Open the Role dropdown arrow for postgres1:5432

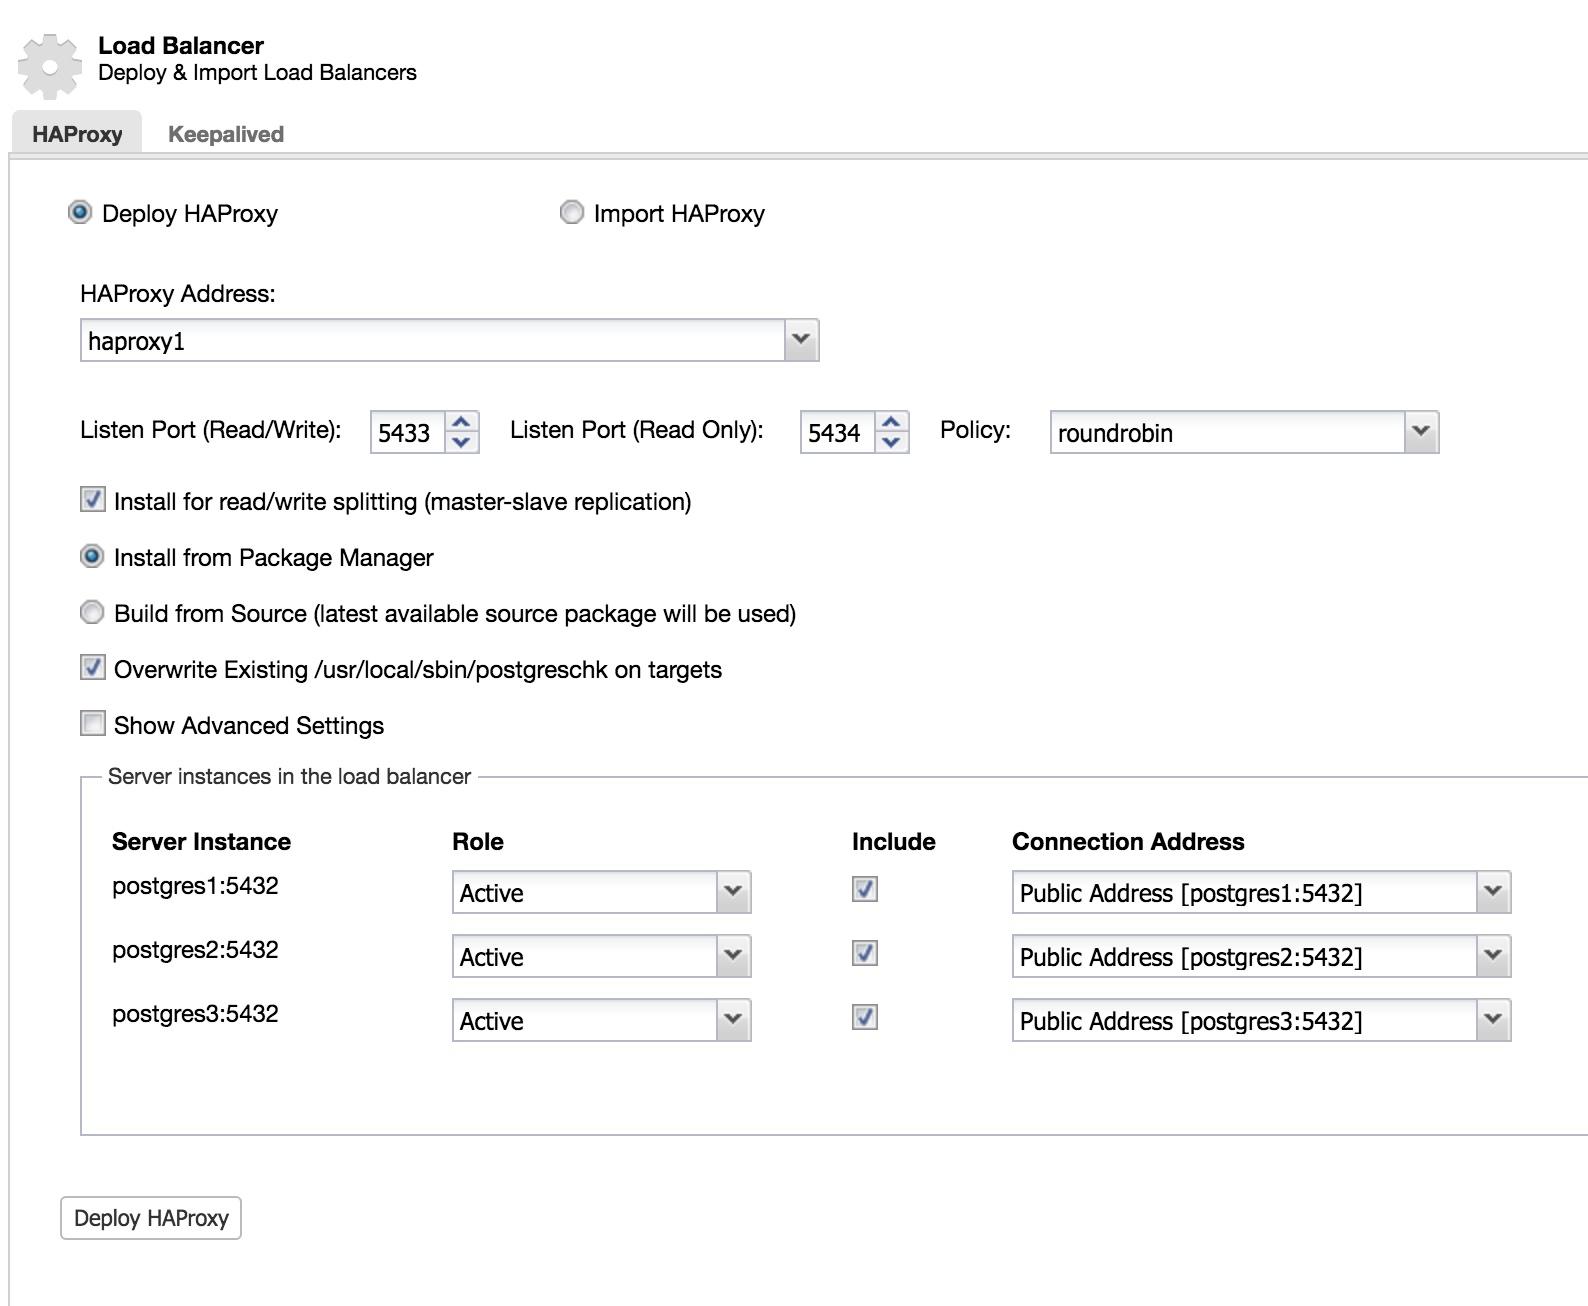(x=733, y=892)
